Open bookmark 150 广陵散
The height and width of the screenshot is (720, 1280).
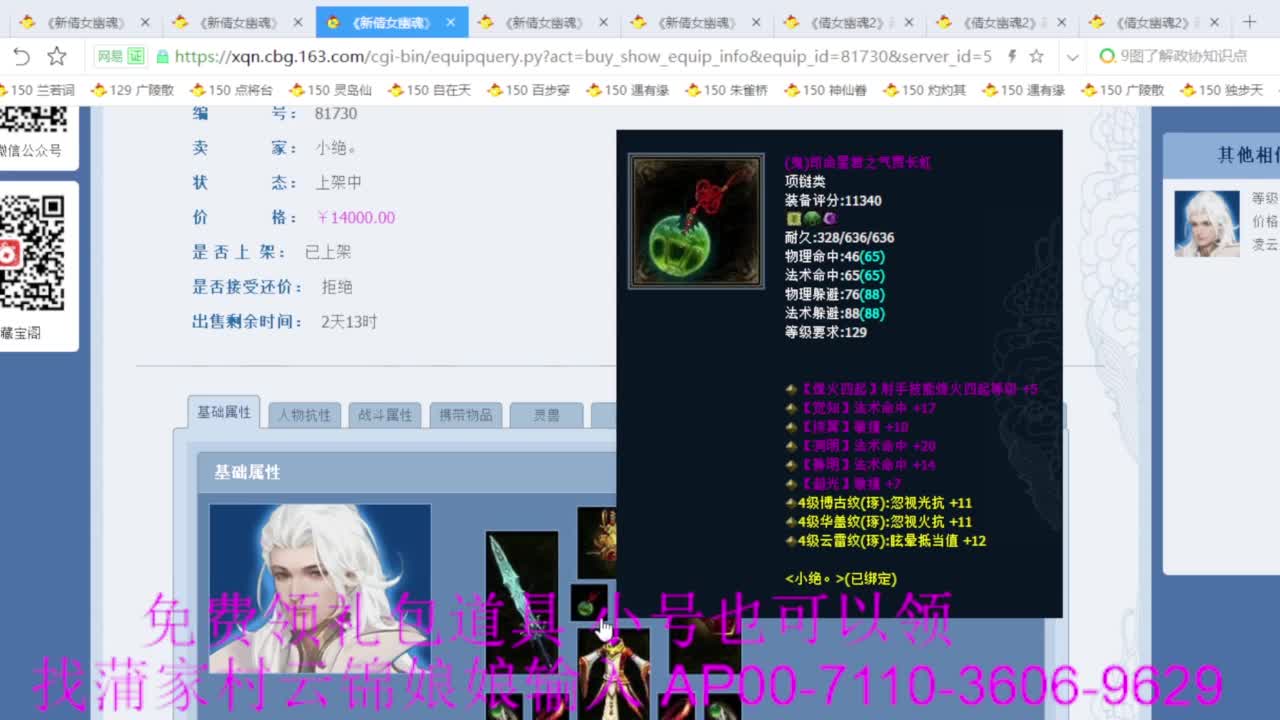(1122, 90)
